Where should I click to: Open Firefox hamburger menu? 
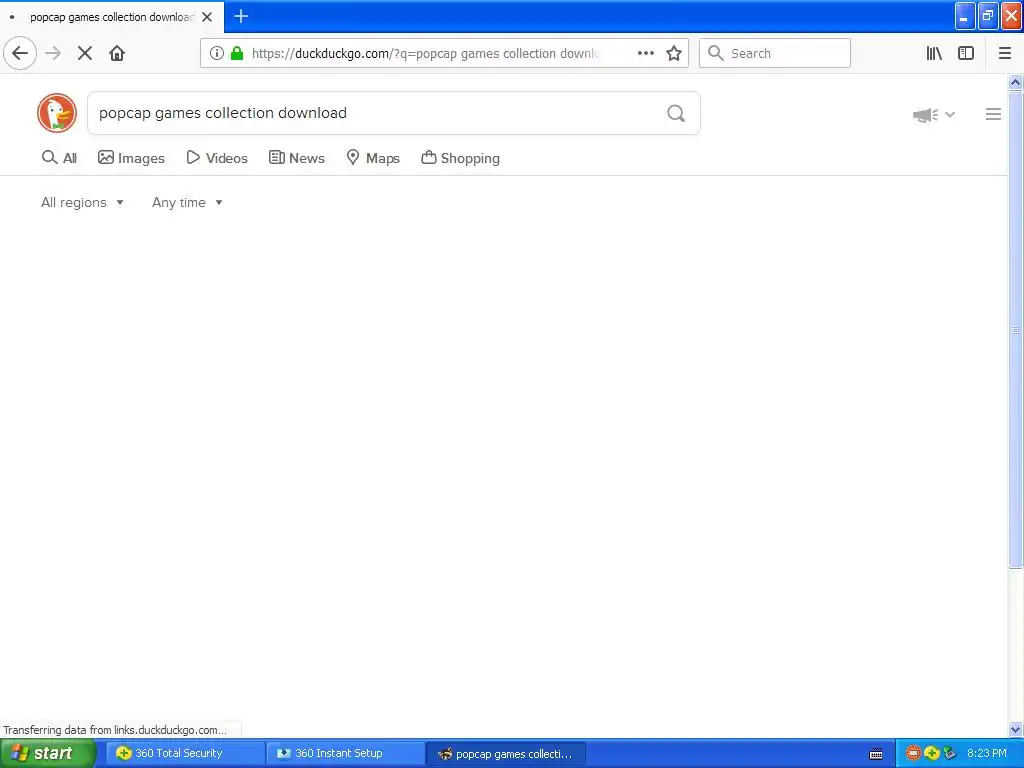pyautogui.click(x=1005, y=53)
